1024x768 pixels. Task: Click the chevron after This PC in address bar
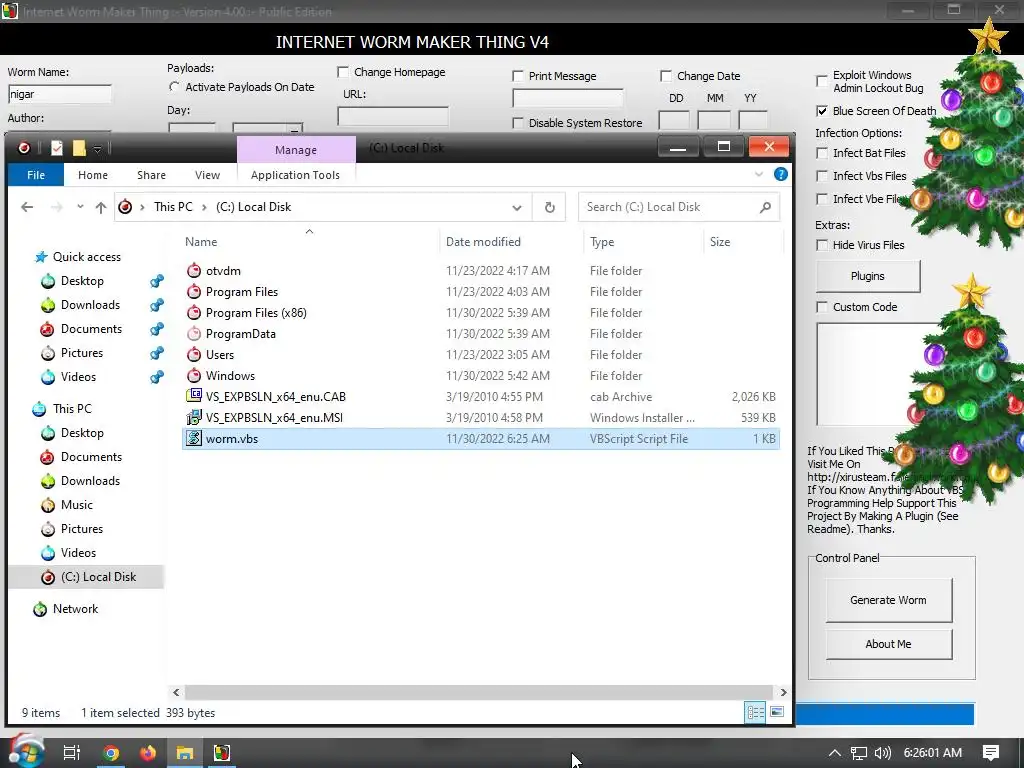204,207
